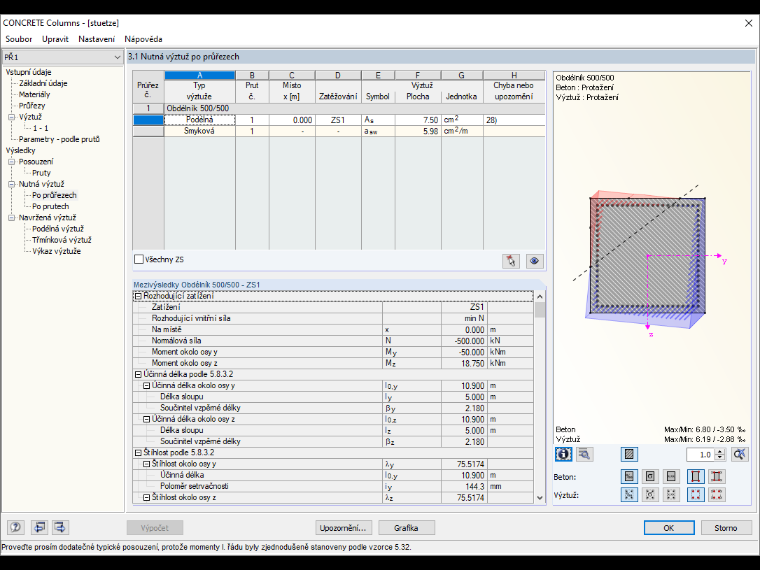Click the reset zoom icon next to scale factor
Screen dimensions: 760x570
pyautogui.click(x=740, y=454)
